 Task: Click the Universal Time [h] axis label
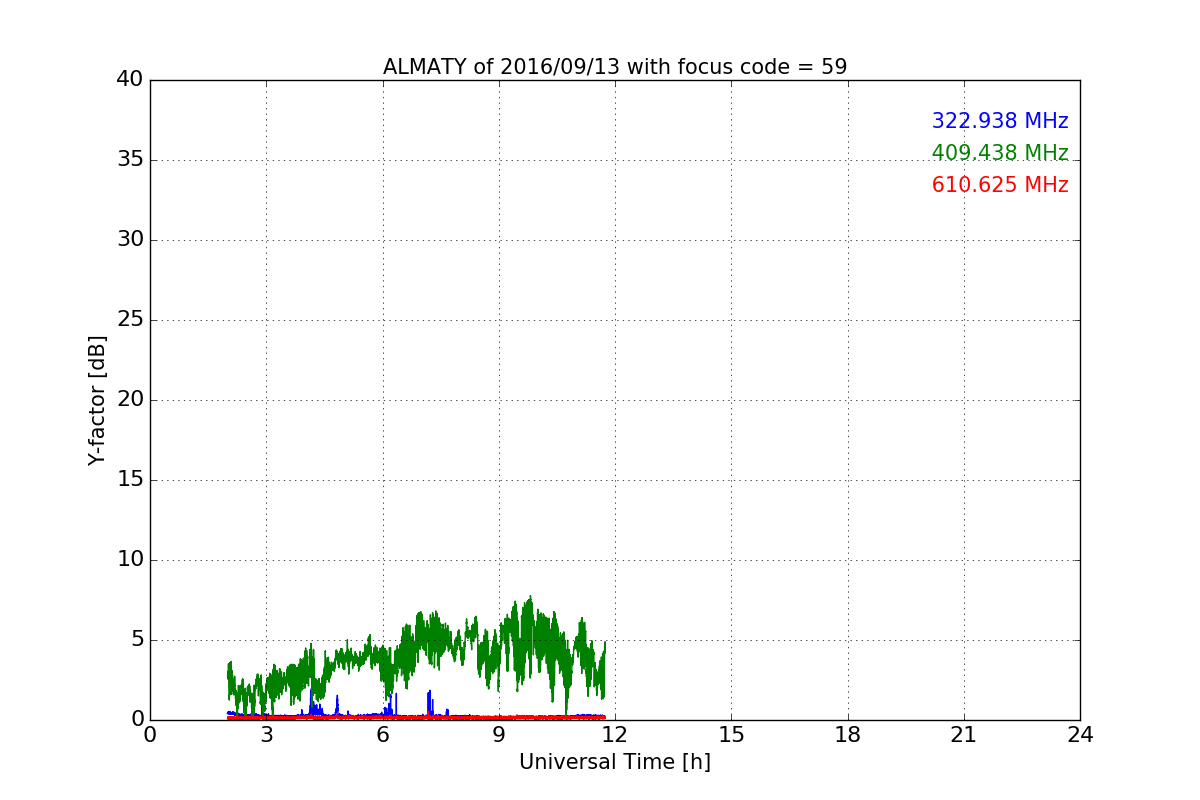[614, 762]
